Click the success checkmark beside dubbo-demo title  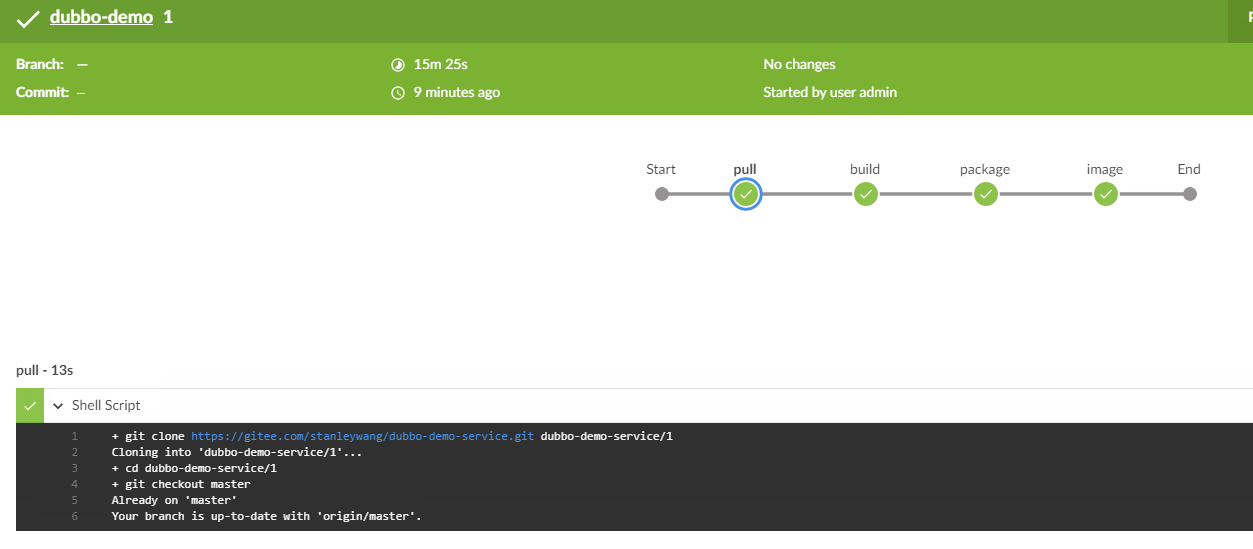[x=28, y=19]
